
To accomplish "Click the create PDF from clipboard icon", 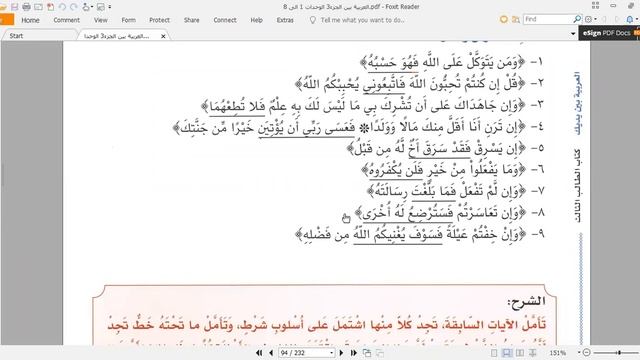I will (x=51, y=7).
